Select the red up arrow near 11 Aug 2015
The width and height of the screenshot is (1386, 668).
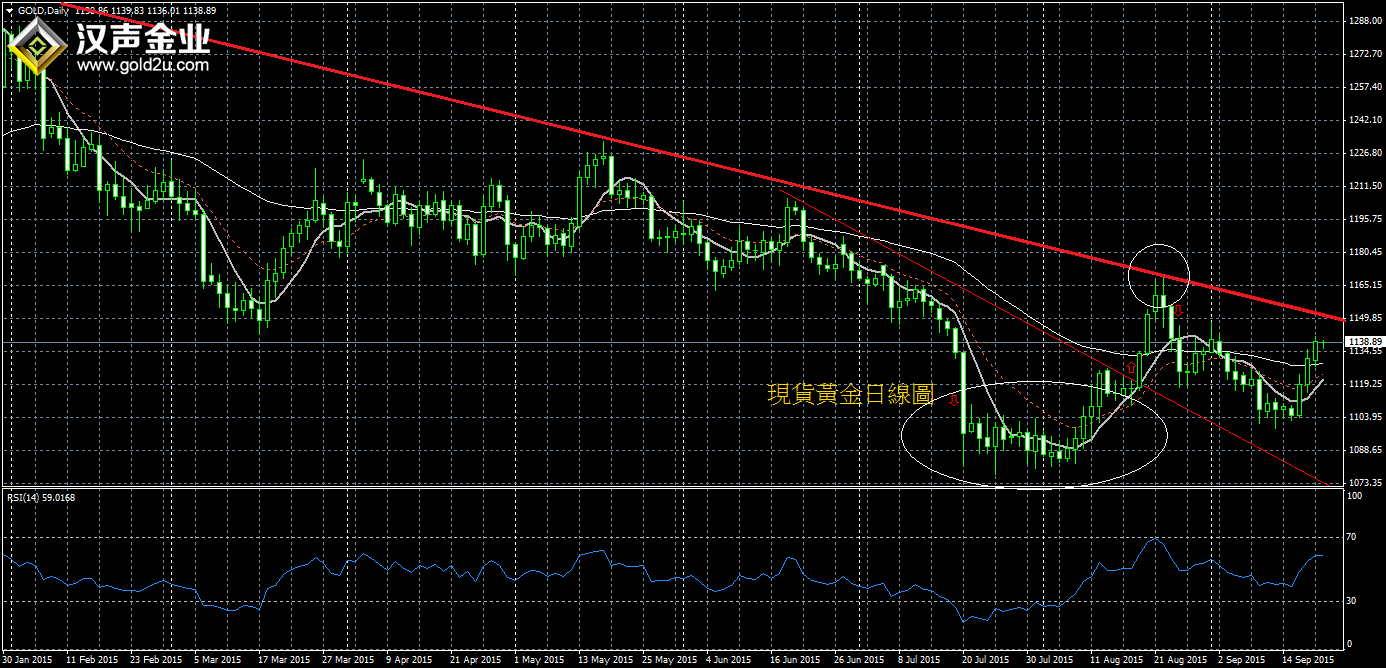coord(1132,368)
